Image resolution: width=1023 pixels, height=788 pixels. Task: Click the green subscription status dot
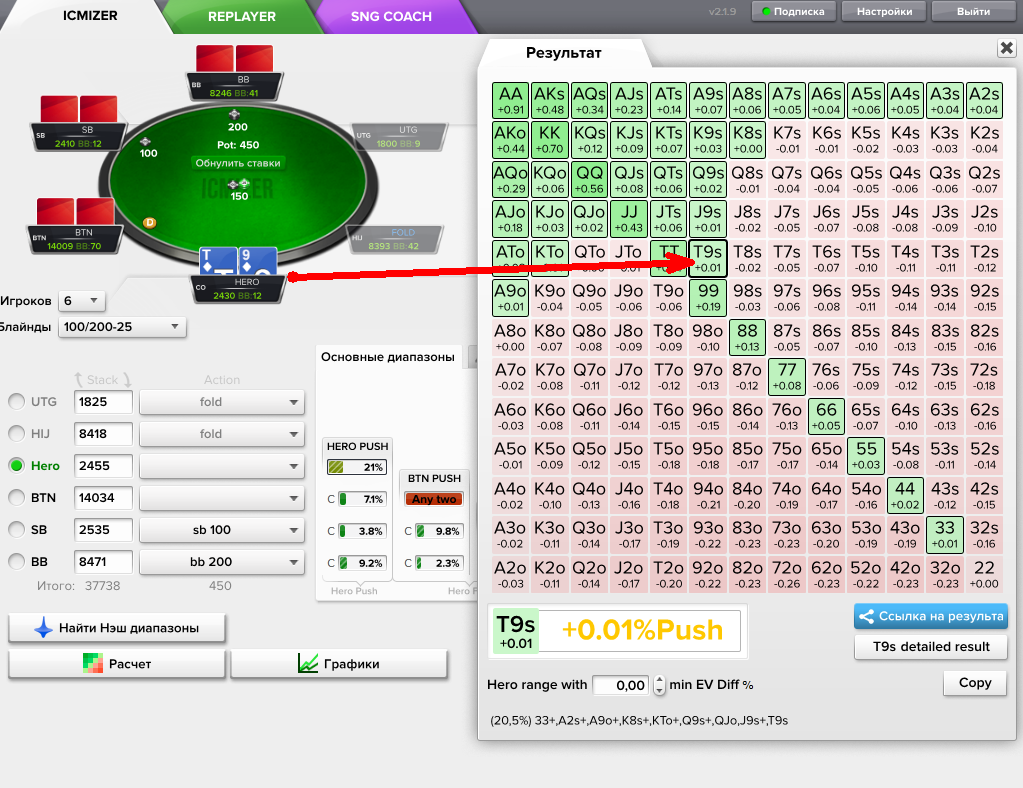766,11
